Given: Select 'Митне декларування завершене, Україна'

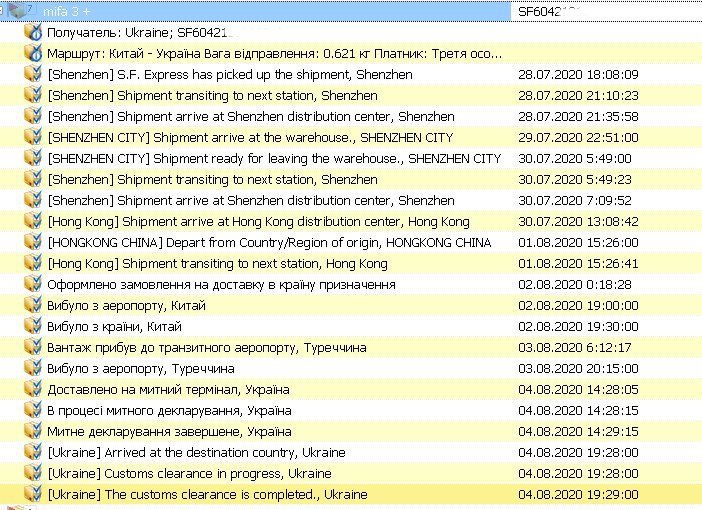Looking at the screenshot, I should [x=169, y=432].
